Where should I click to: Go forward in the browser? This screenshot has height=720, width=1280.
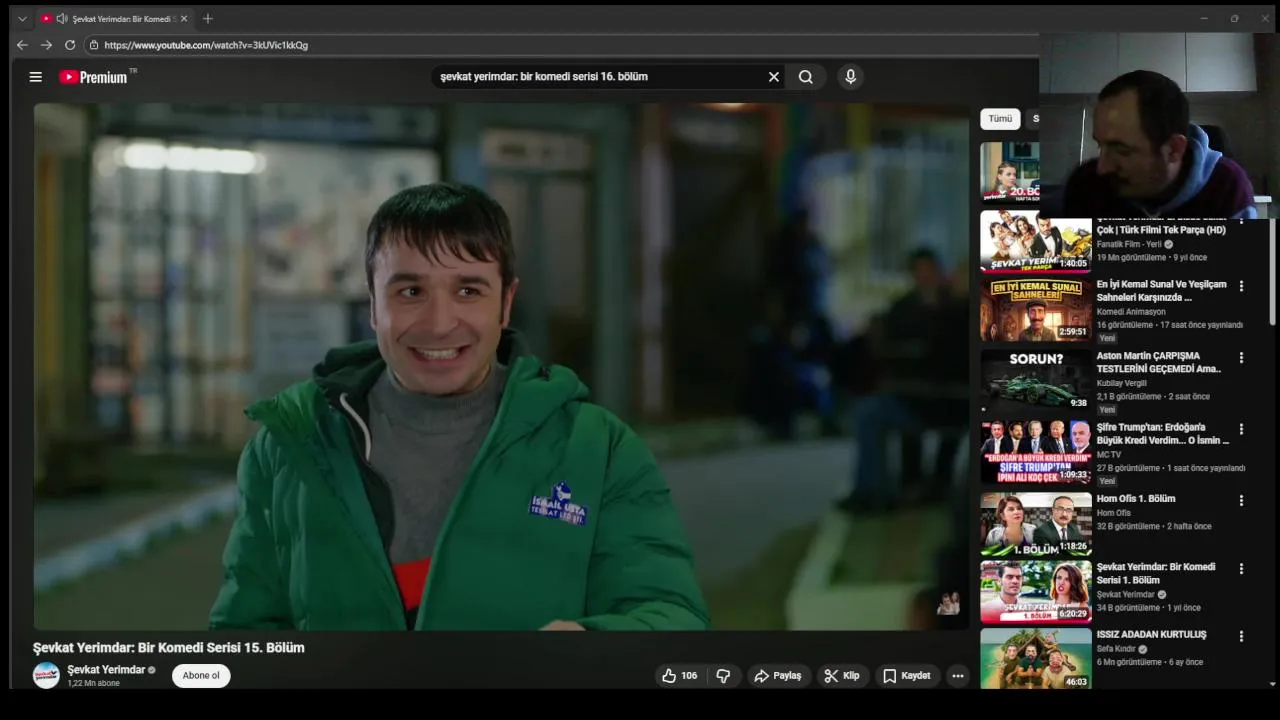point(46,45)
